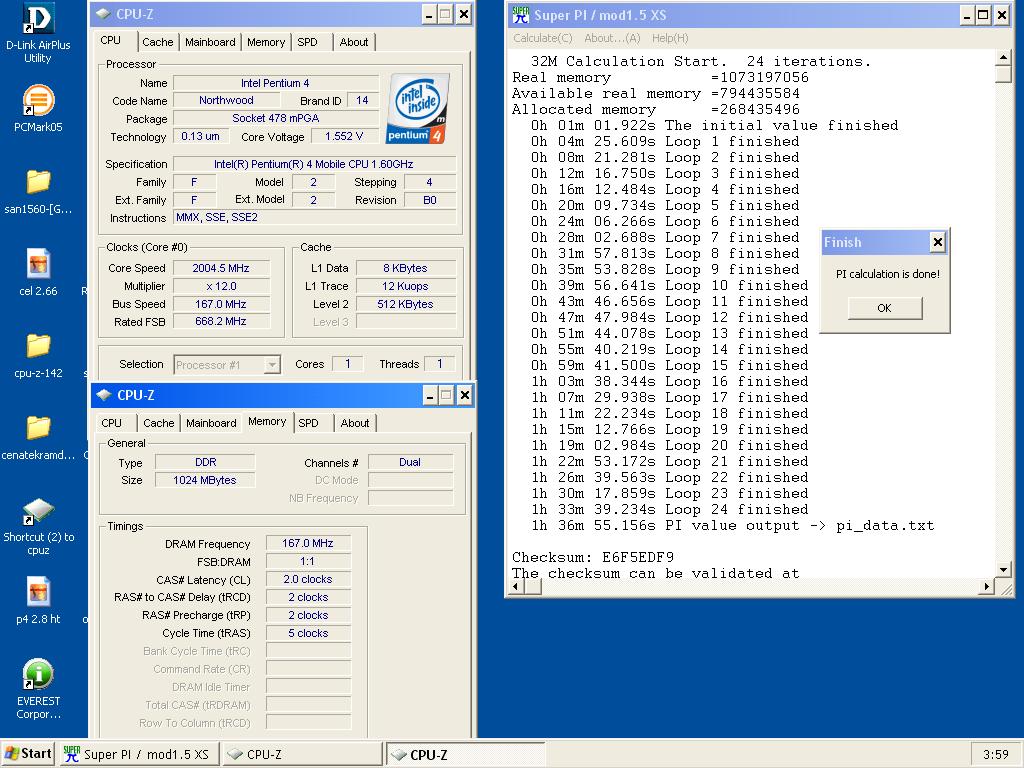Viewport: 1024px width, 768px height.
Task: Open the SPD tab in the upper CPU-Z window
Action: [308, 42]
